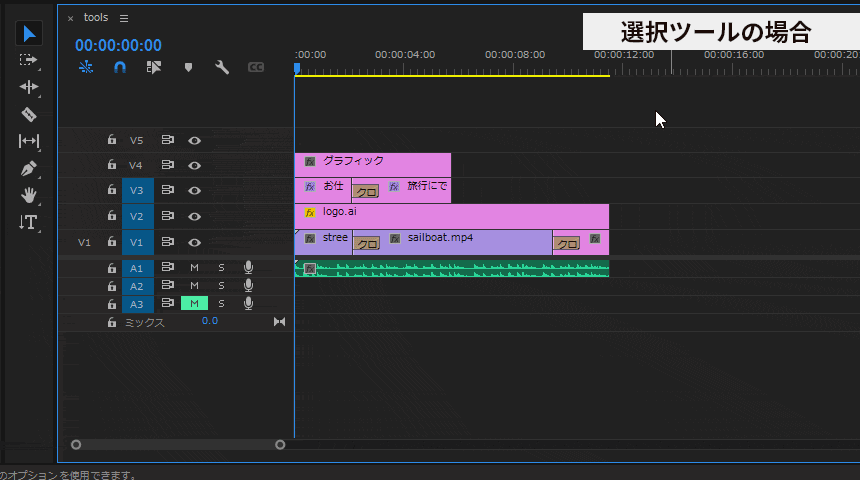Select the logo.ai clip on V2
This screenshot has width=860, height=480.
pos(451,216)
